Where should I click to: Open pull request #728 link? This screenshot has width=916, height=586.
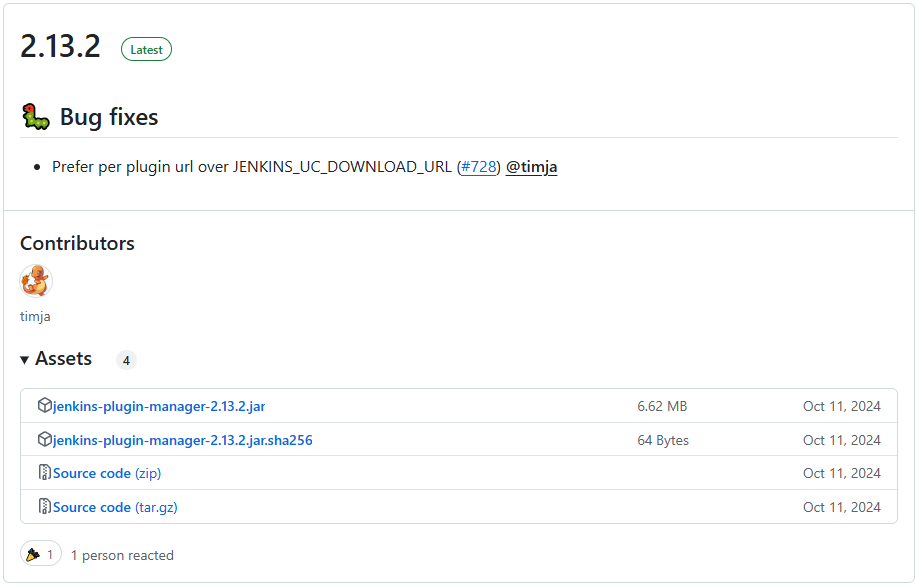(x=478, y=167)
